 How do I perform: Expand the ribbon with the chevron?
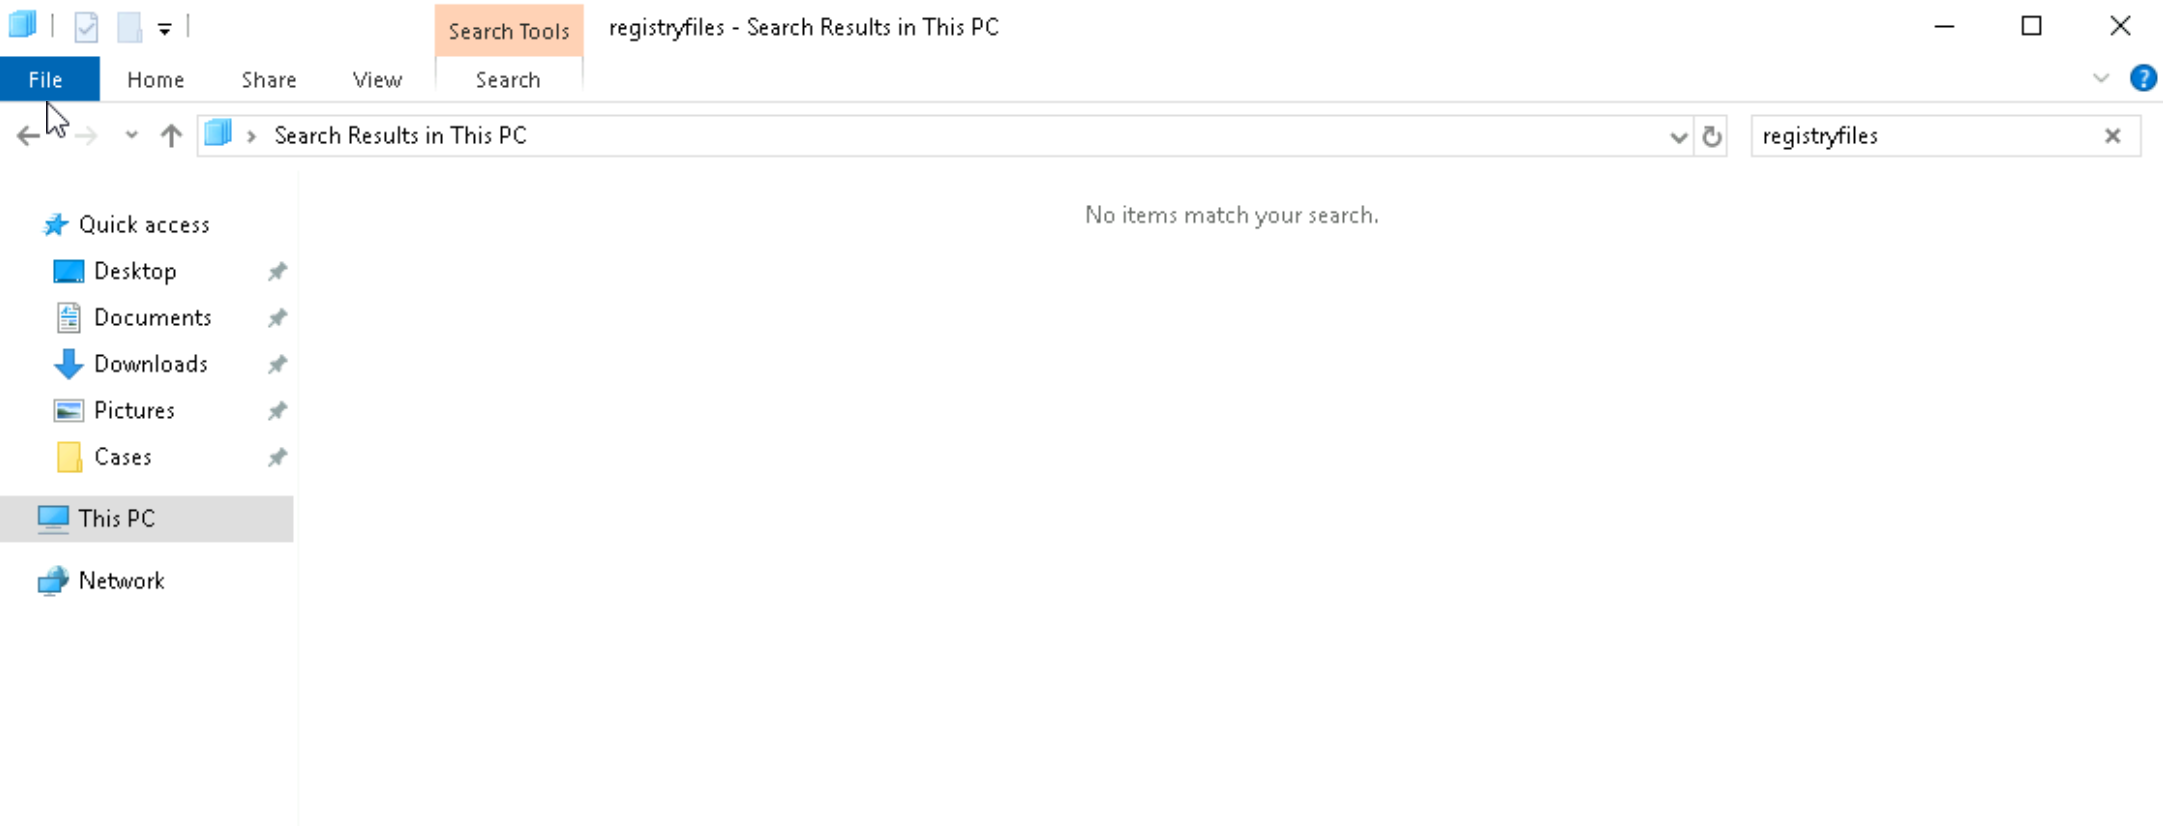pos(2100,78)
